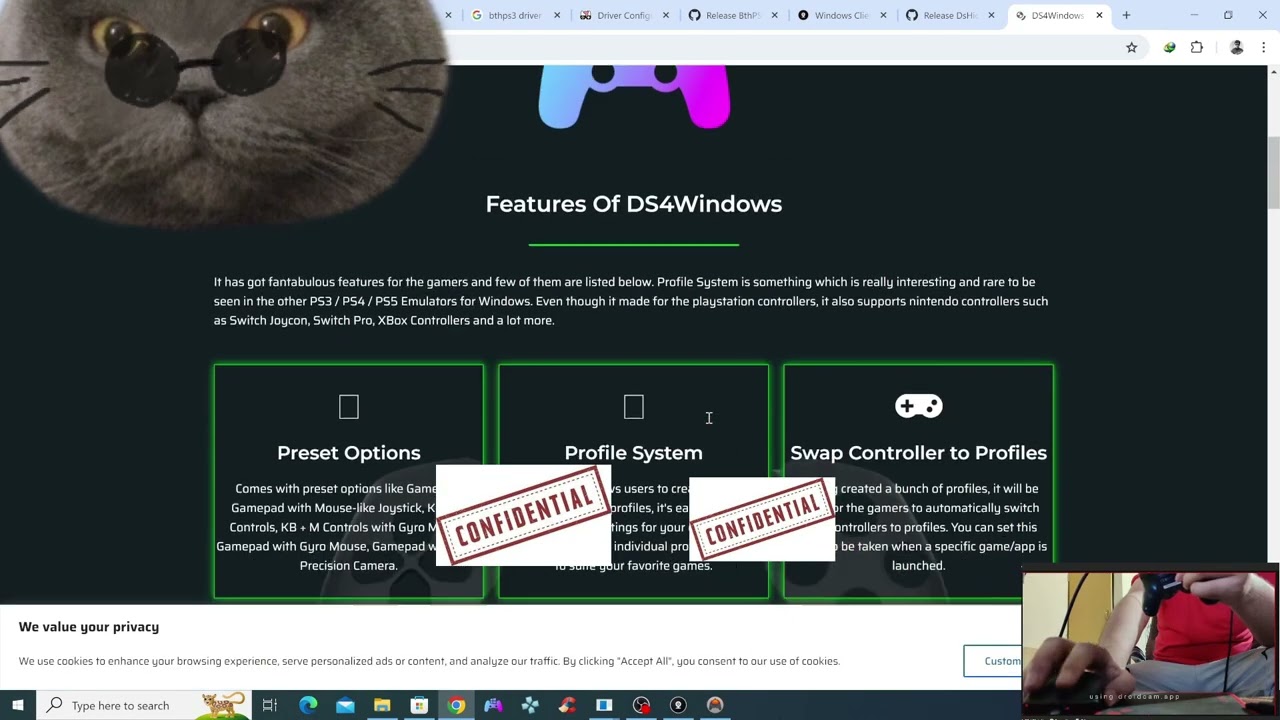Click the Profile System card icon

click(633, 407)
